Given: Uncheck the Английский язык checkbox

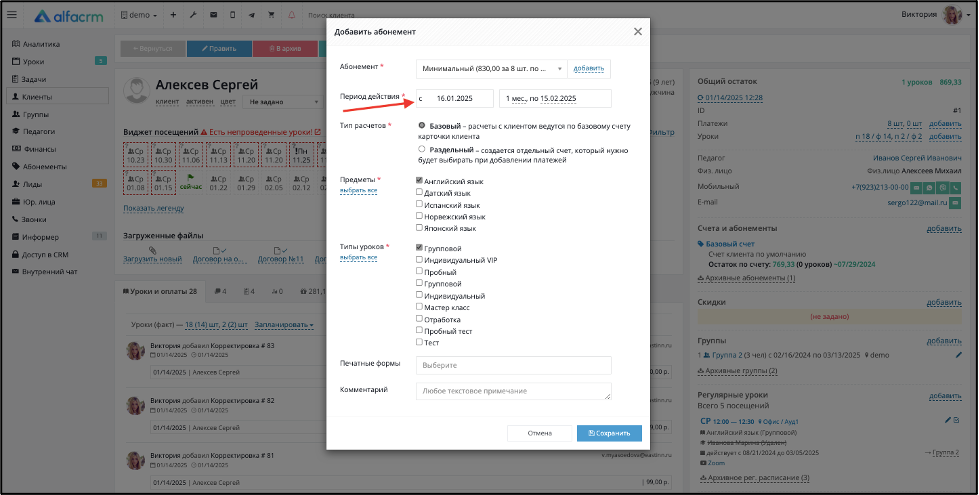Looking at the screenshot, I should pos(420,180).
